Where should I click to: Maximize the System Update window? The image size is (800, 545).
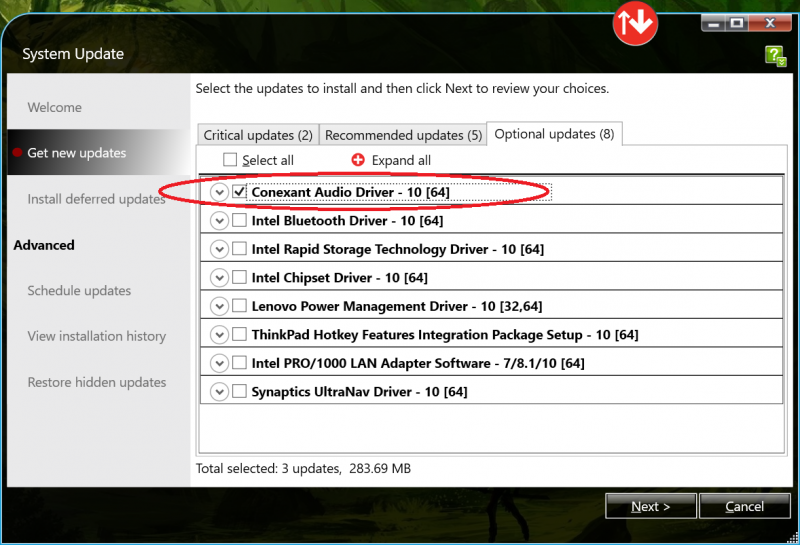[x=737, y=23]
